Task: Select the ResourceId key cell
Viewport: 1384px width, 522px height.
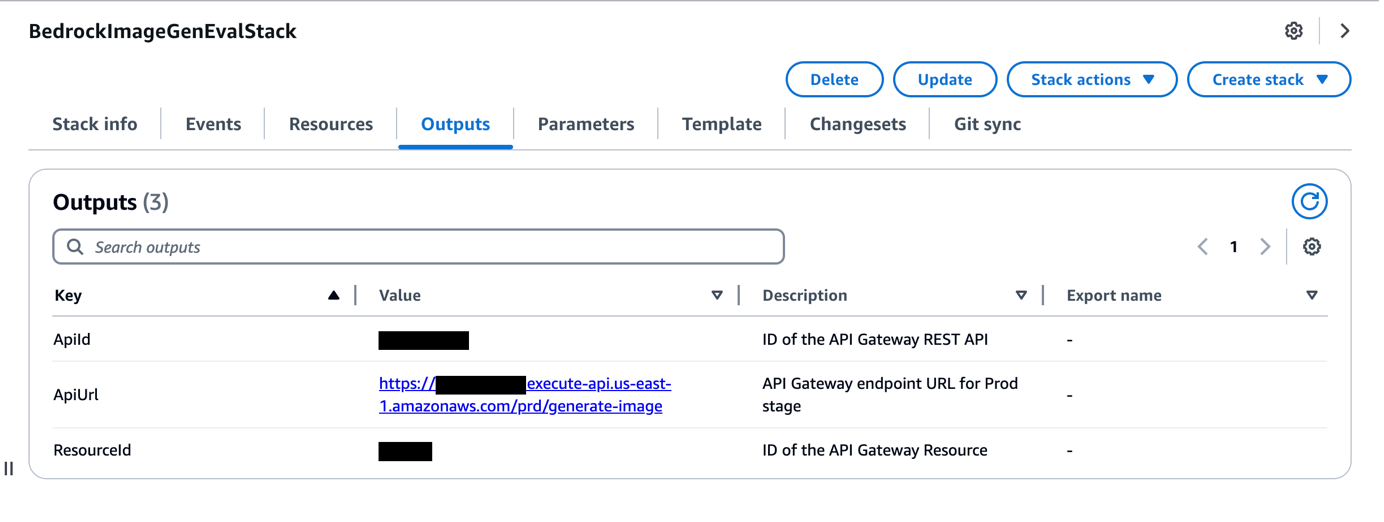Action: [92, 452]
